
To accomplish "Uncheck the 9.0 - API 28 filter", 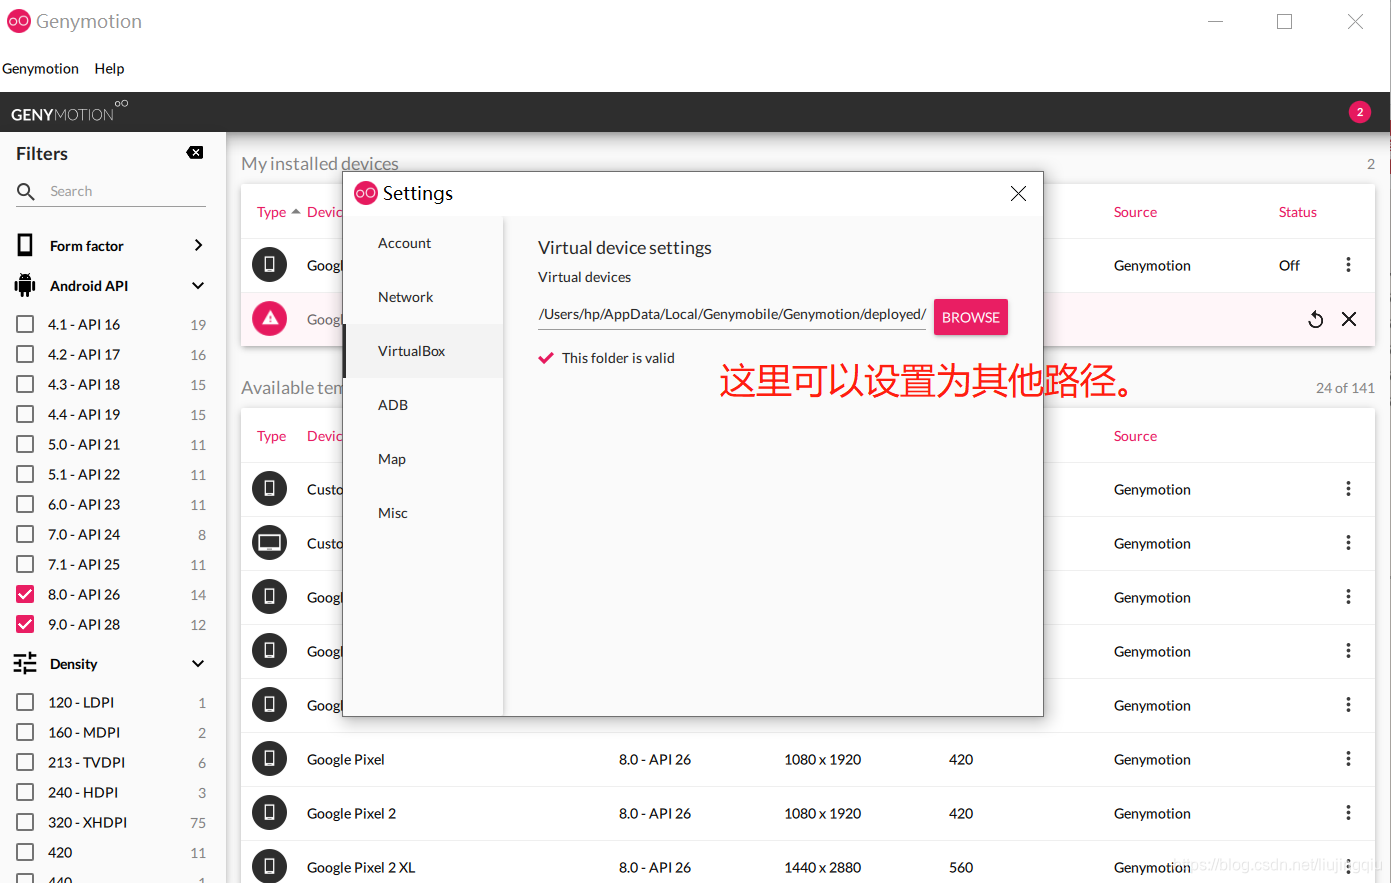I will (x=25, y=624).
